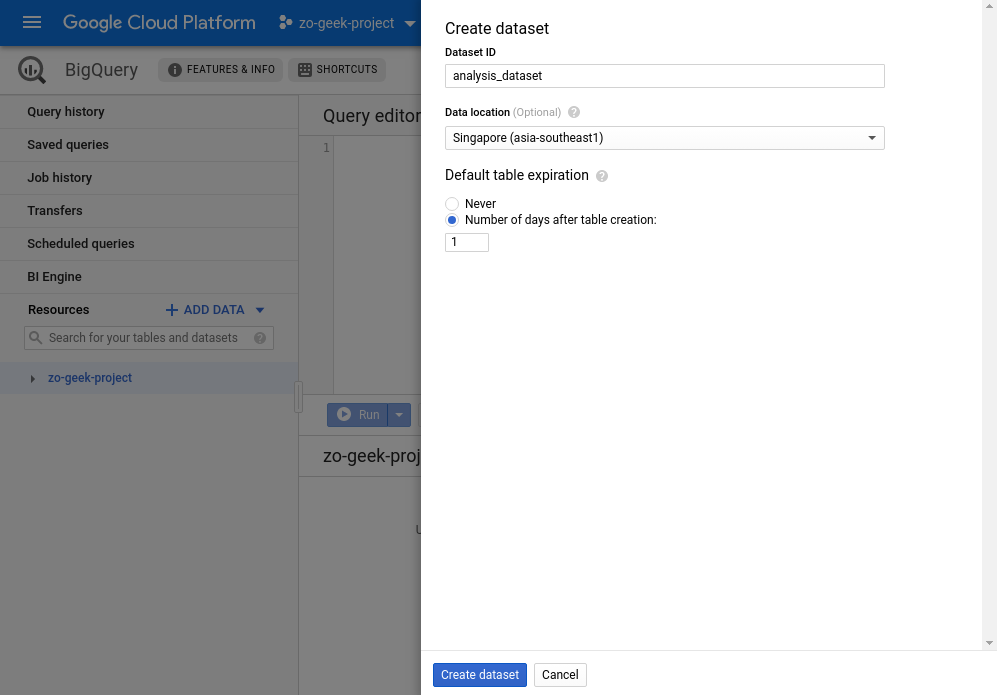997x695 pixels.
Task: Expand the zo-geek-project tree node
Action: click(x=32, y=379)
